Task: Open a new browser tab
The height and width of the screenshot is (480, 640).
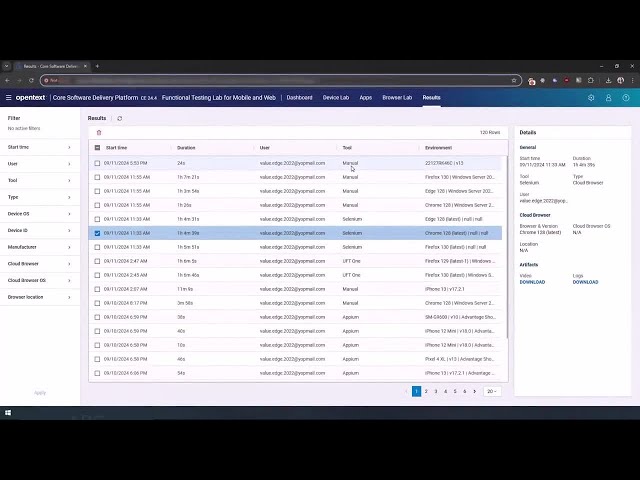Action: [97, 66]
